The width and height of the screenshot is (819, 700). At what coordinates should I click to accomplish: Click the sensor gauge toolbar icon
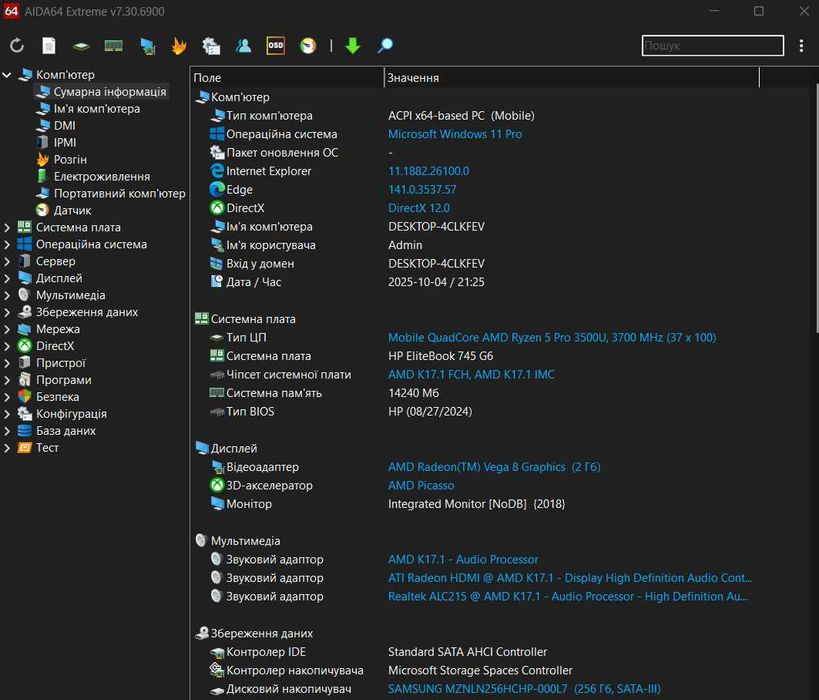(x=308, y=46)
